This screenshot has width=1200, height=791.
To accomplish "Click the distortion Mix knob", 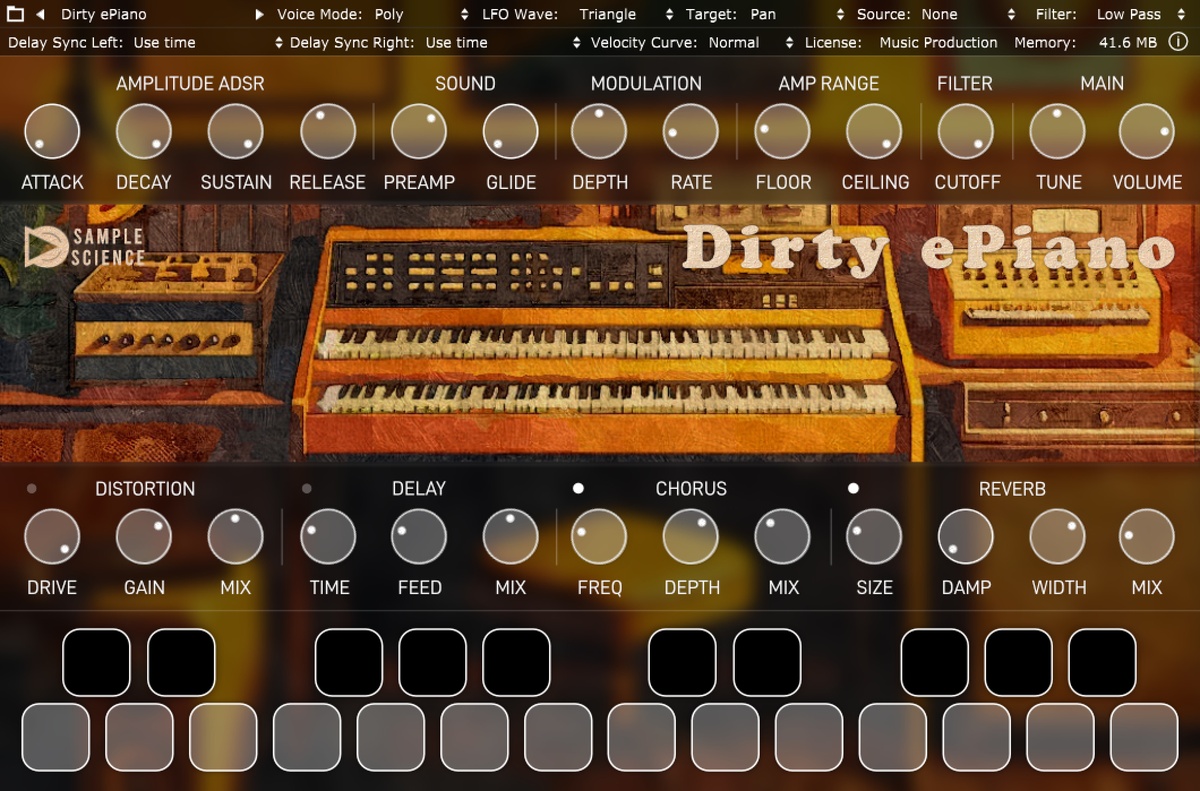I will (x=236, y=537).
